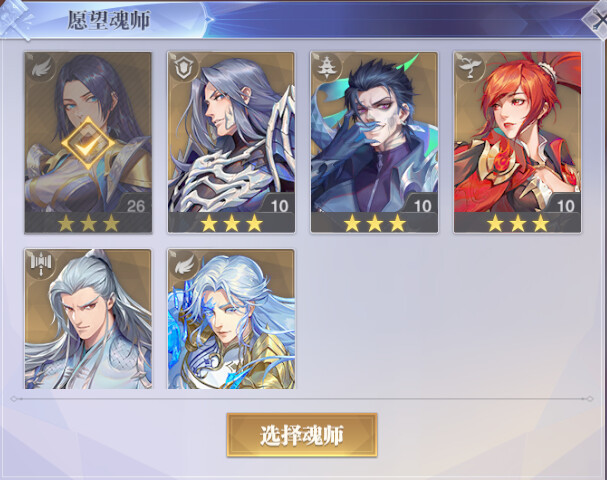Select the silver-haired hero in white robes
Screen dimensions: 607x480
(x=88, y=319)
